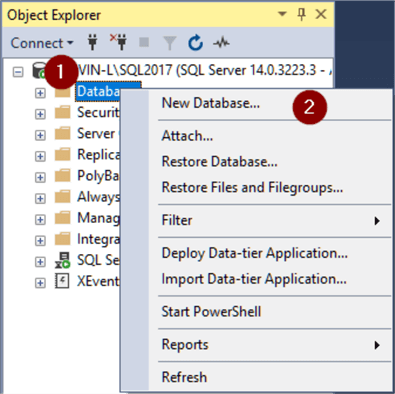This screenshot has width=395, height=394.
Task: Expand the Security folder node
Action: (40, 114)
